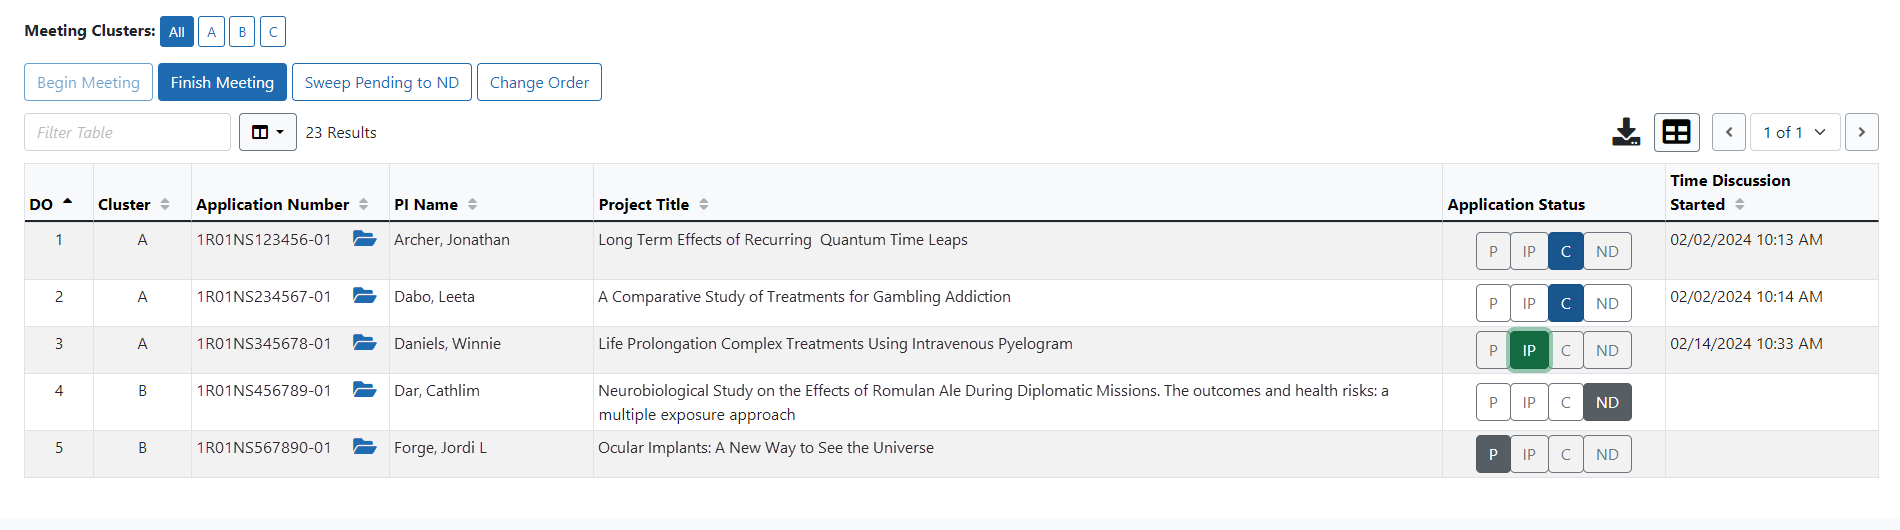Screen dimensions: 1900x530
Task: Focus the Filter Table input
Action: tap(127, 132)
